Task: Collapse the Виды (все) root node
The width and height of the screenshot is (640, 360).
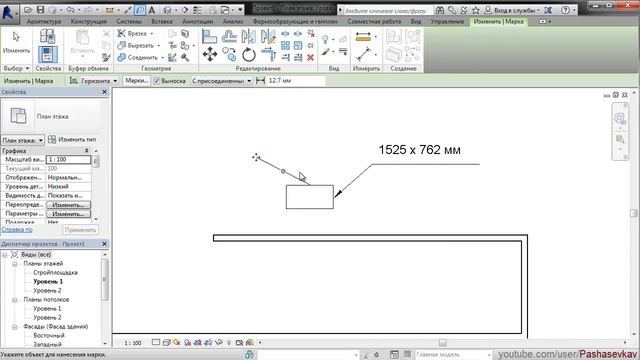Action: coord(5,255)
